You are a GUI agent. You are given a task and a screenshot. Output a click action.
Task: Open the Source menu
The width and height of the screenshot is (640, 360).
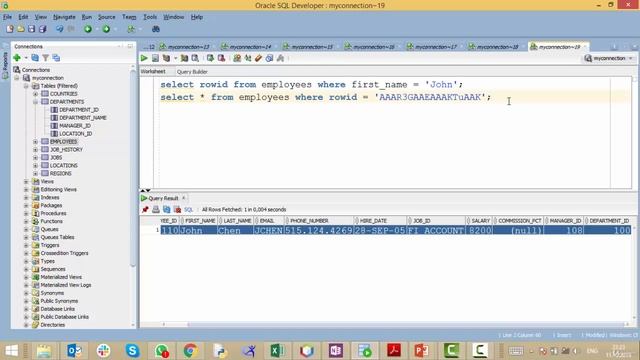[x=107, y=17]
